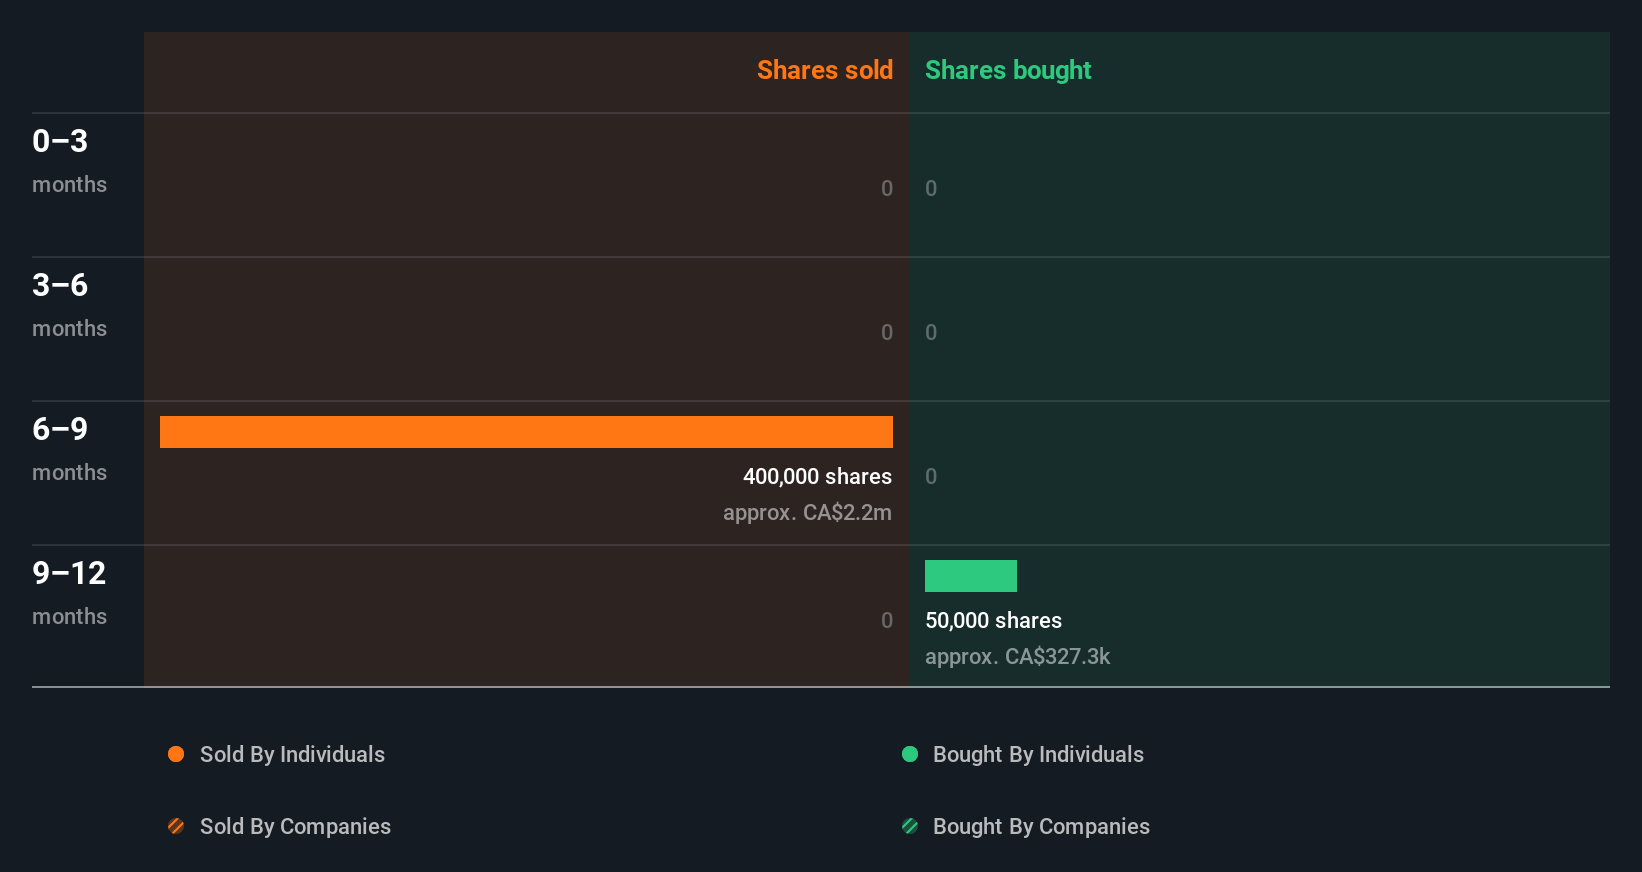Click the approx. CA$327.3k value text
The width and height of the screenshot is (1642, 872).
1017,657
